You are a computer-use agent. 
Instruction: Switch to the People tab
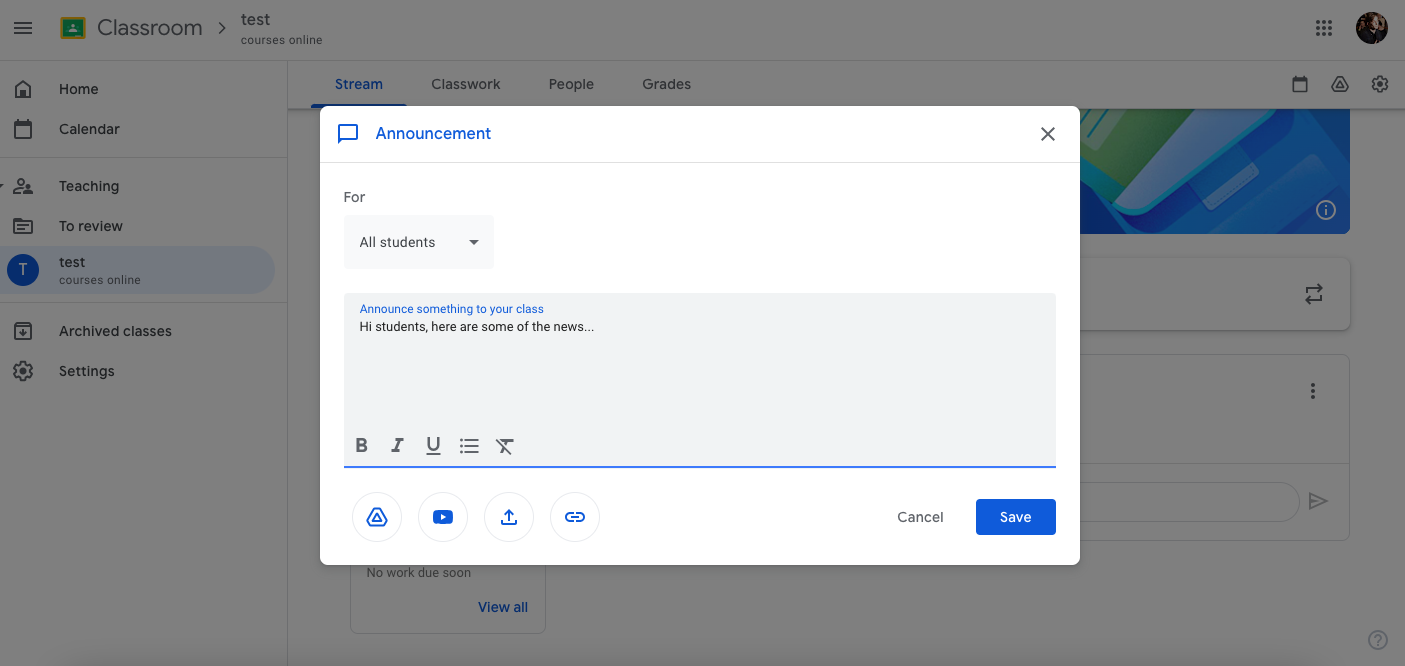click(571, 84)
